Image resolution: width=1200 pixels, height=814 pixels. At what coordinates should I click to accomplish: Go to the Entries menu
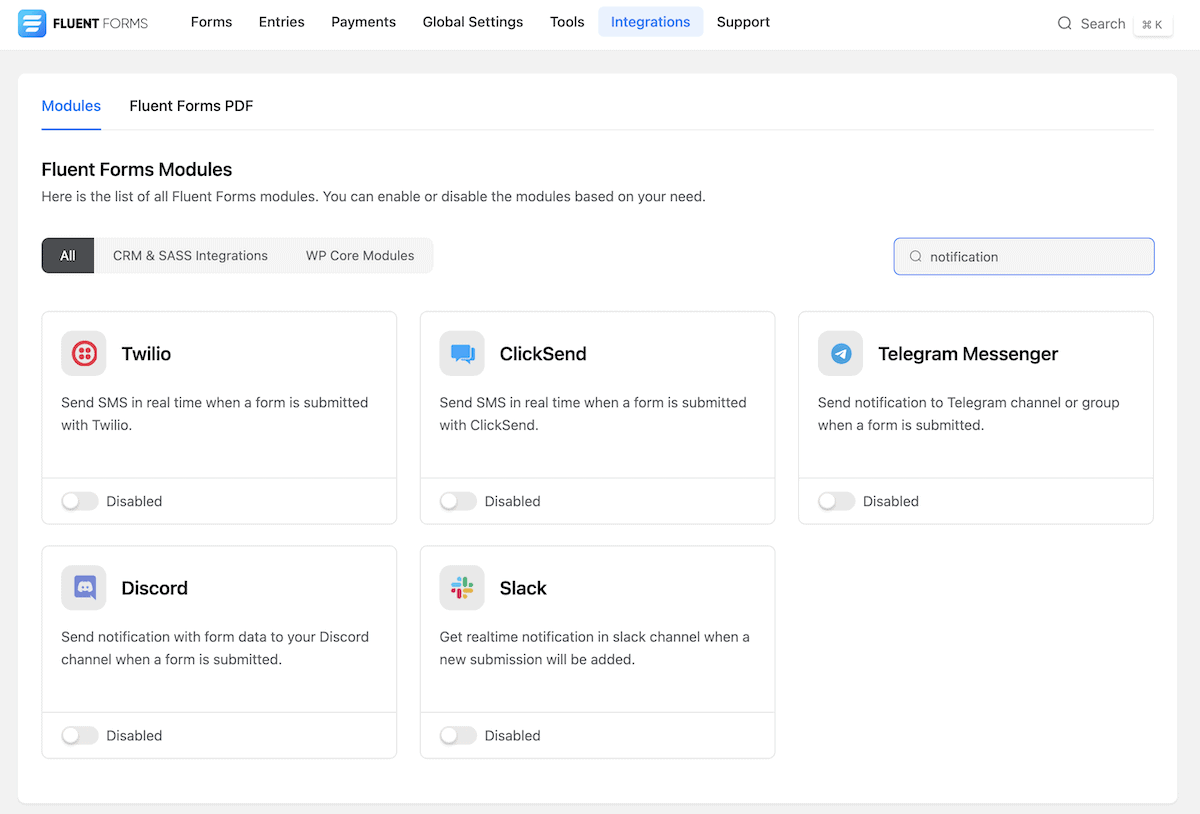(x=281, y=22)
